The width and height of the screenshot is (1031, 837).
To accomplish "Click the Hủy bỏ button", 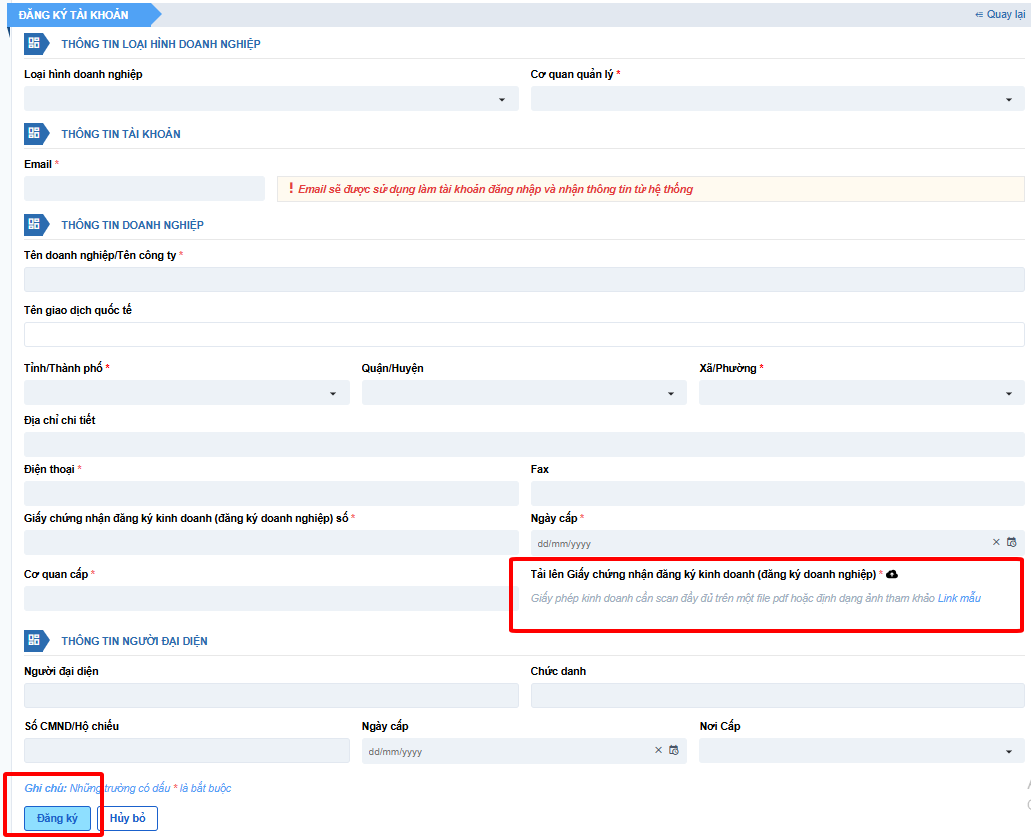I will click(128, 818).
